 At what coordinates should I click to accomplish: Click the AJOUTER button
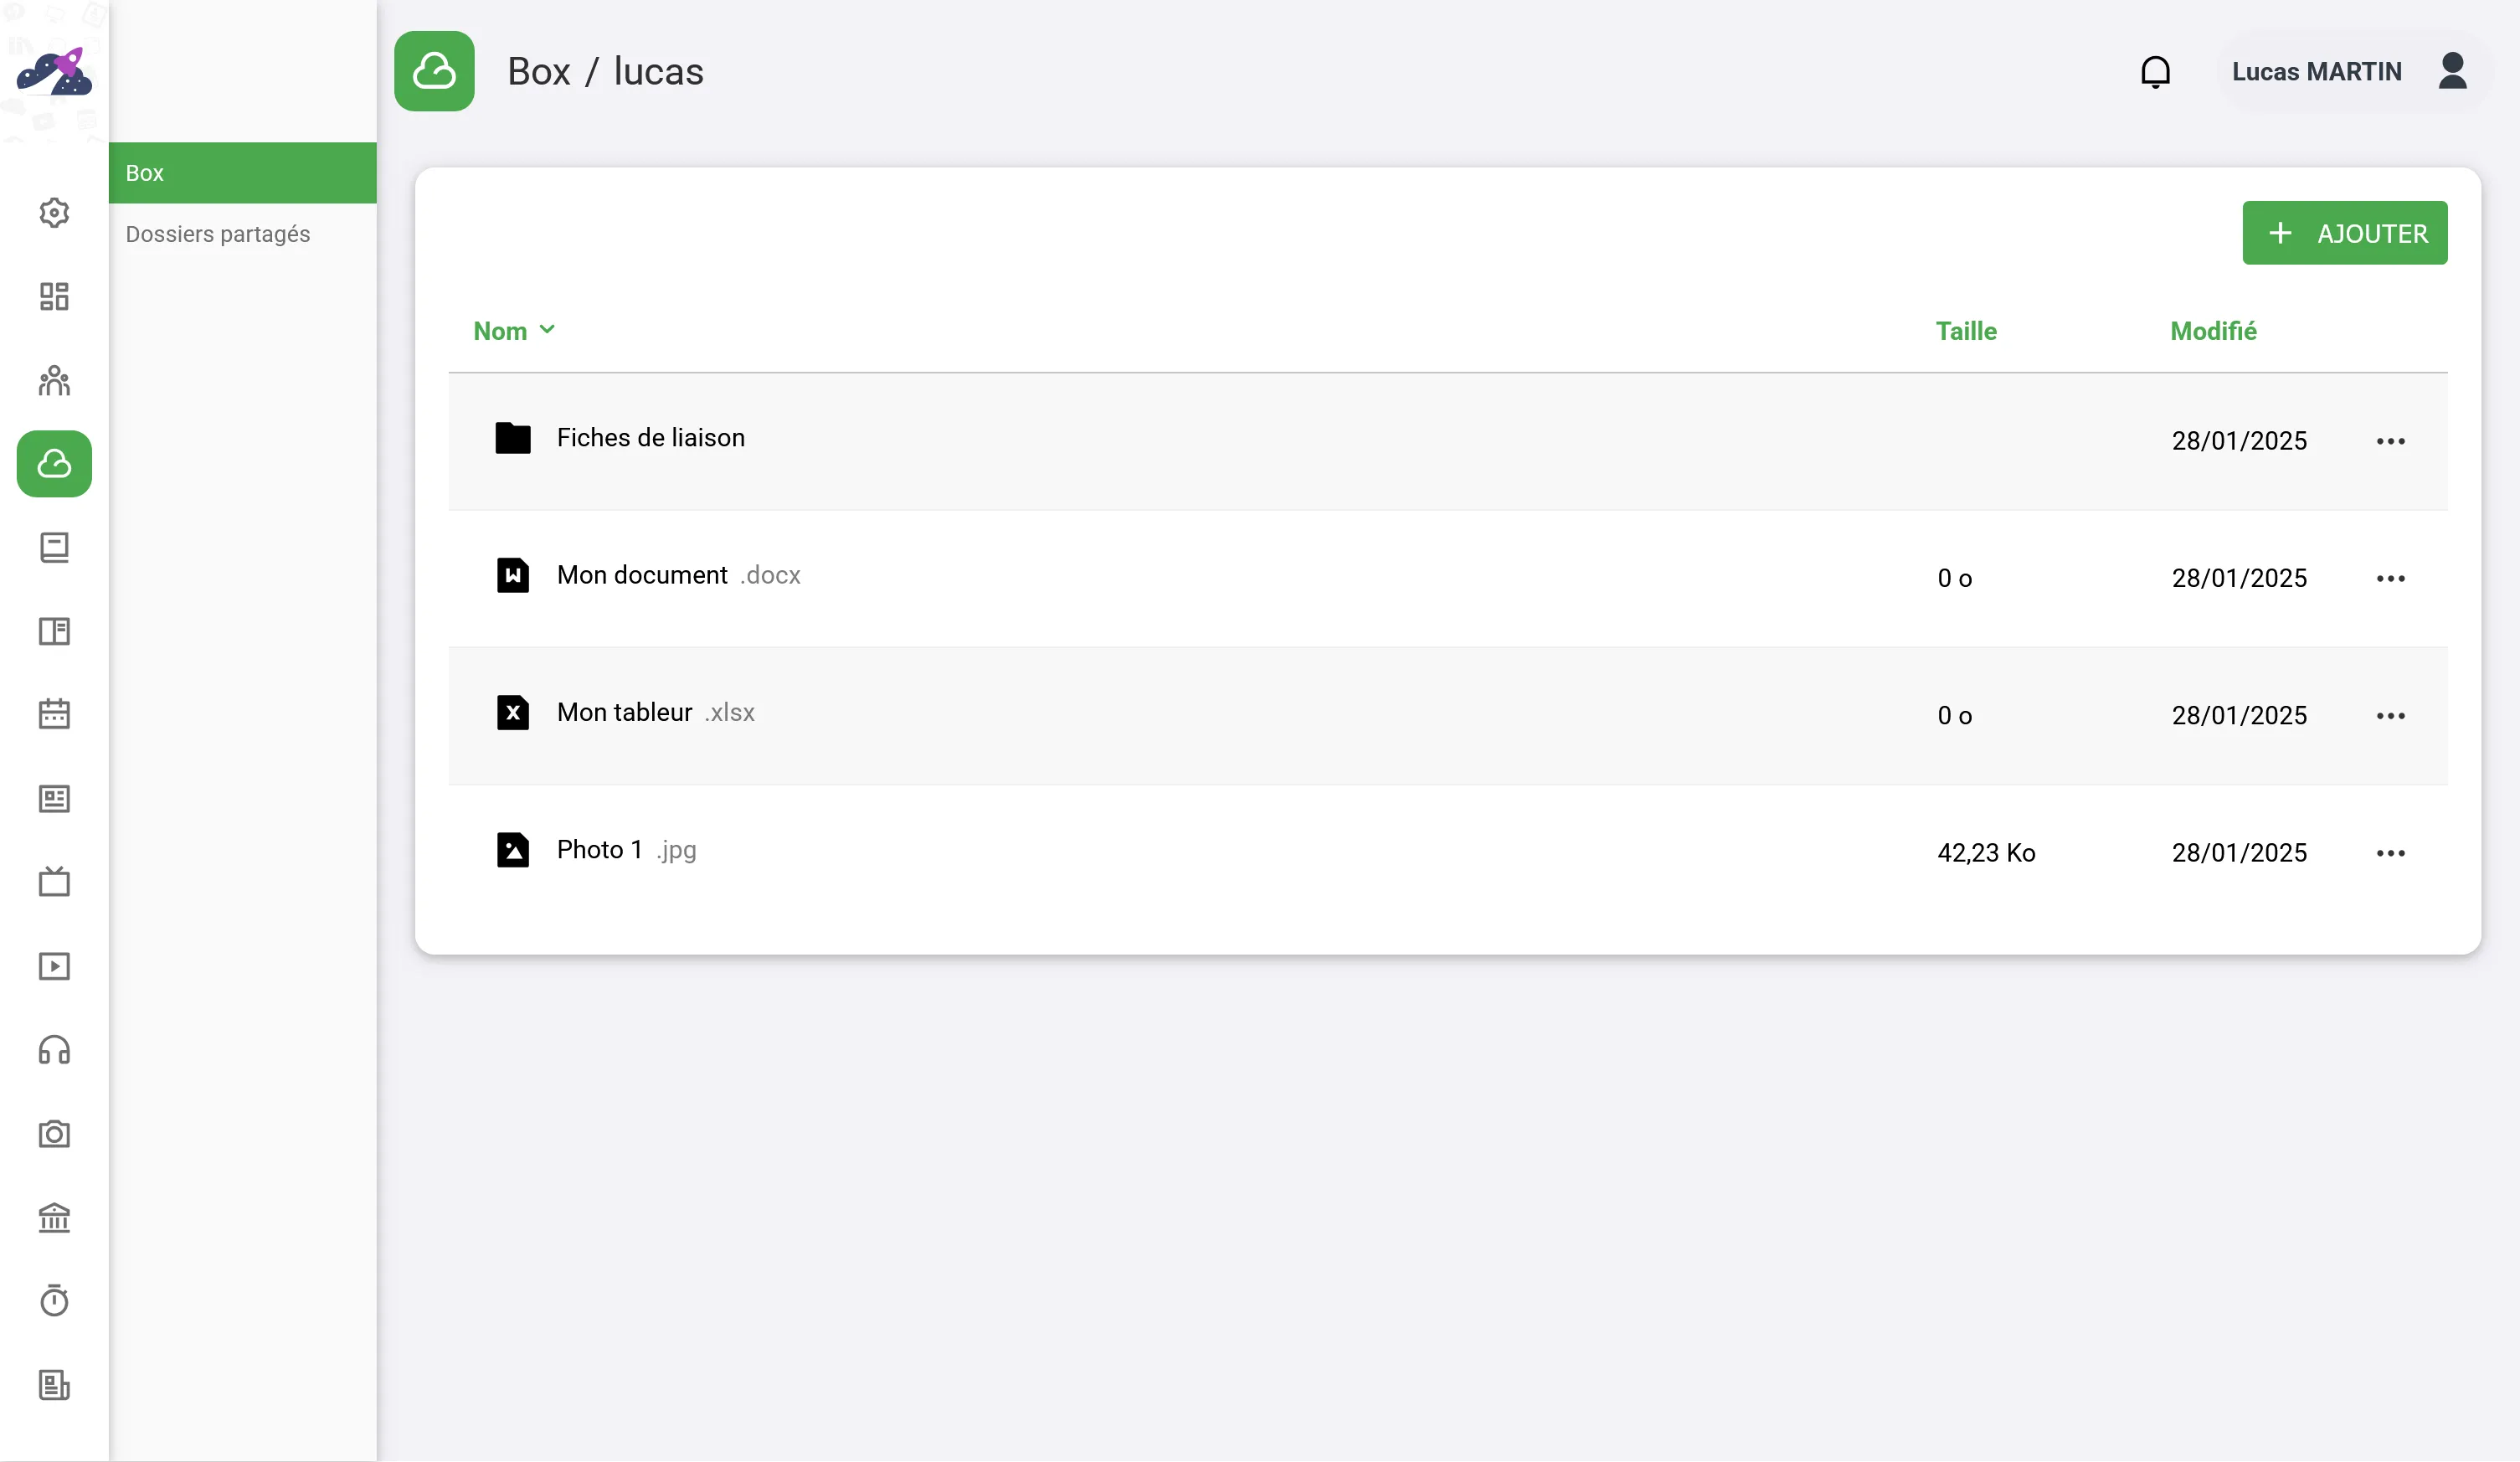(2344, 233)
